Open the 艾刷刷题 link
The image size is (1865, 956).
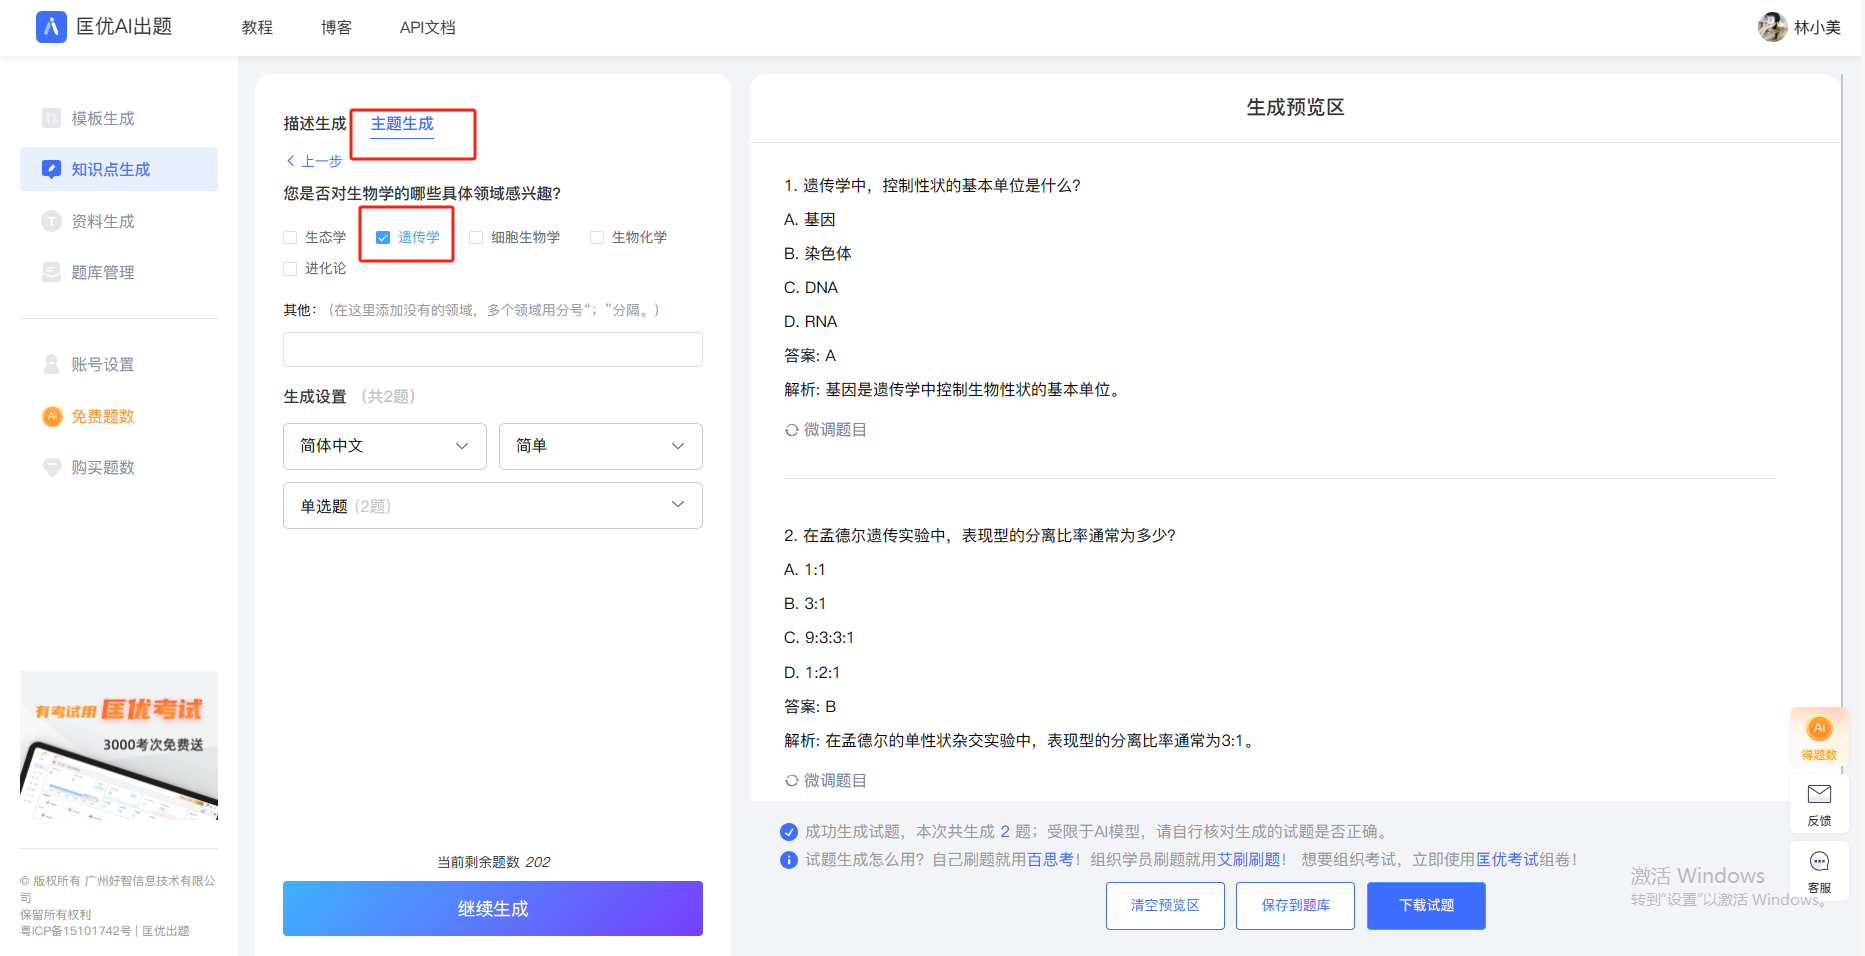(x=1249, y=860)
